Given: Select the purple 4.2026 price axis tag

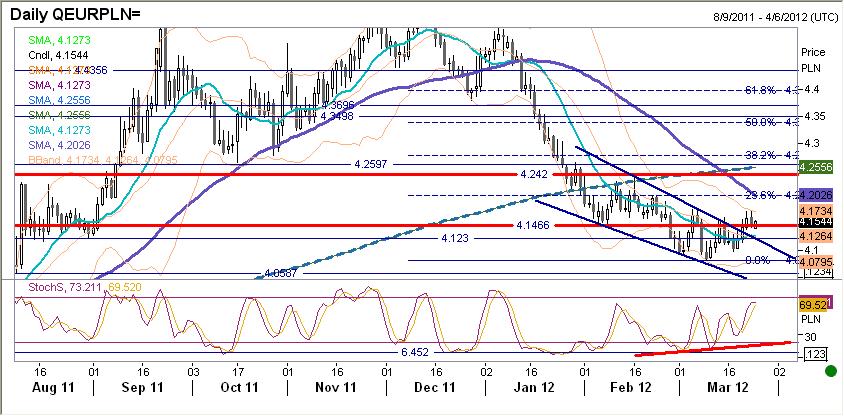Looking at the screenshot, I should point(817,194).
